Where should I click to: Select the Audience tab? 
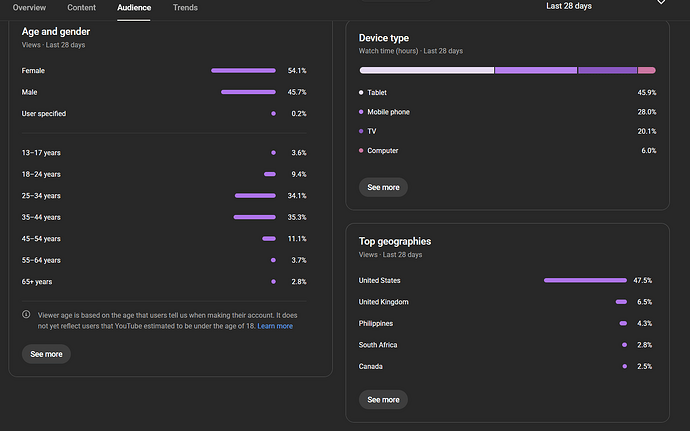[x=134, y=7]
